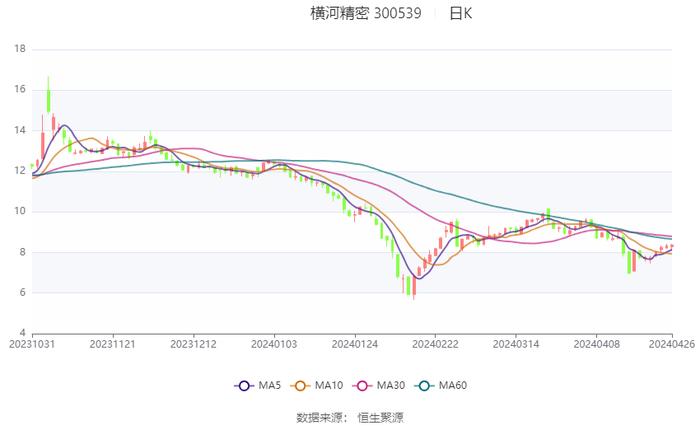
Task: Toggle the MA60 legend series
Action: (441, 386)
